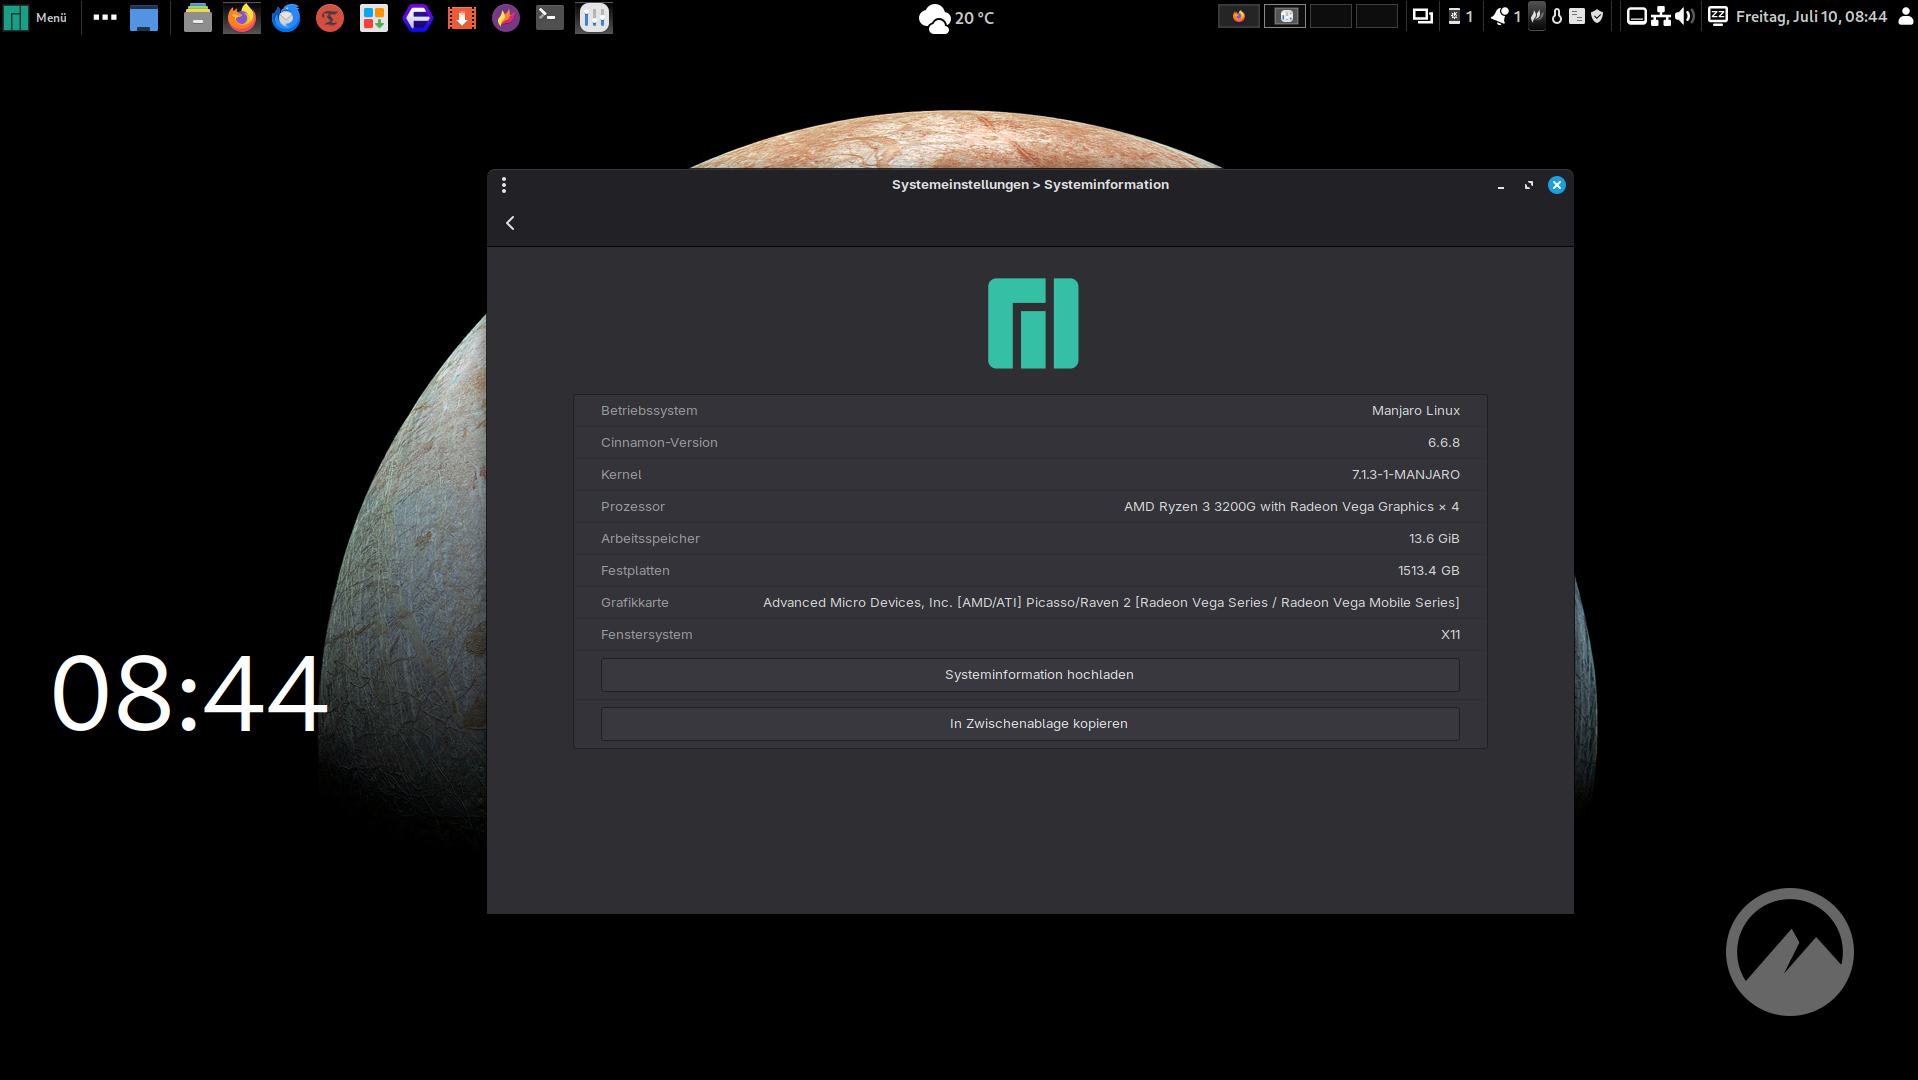
Task: Launch Thunderbird mail client
Action: point(286,17)
